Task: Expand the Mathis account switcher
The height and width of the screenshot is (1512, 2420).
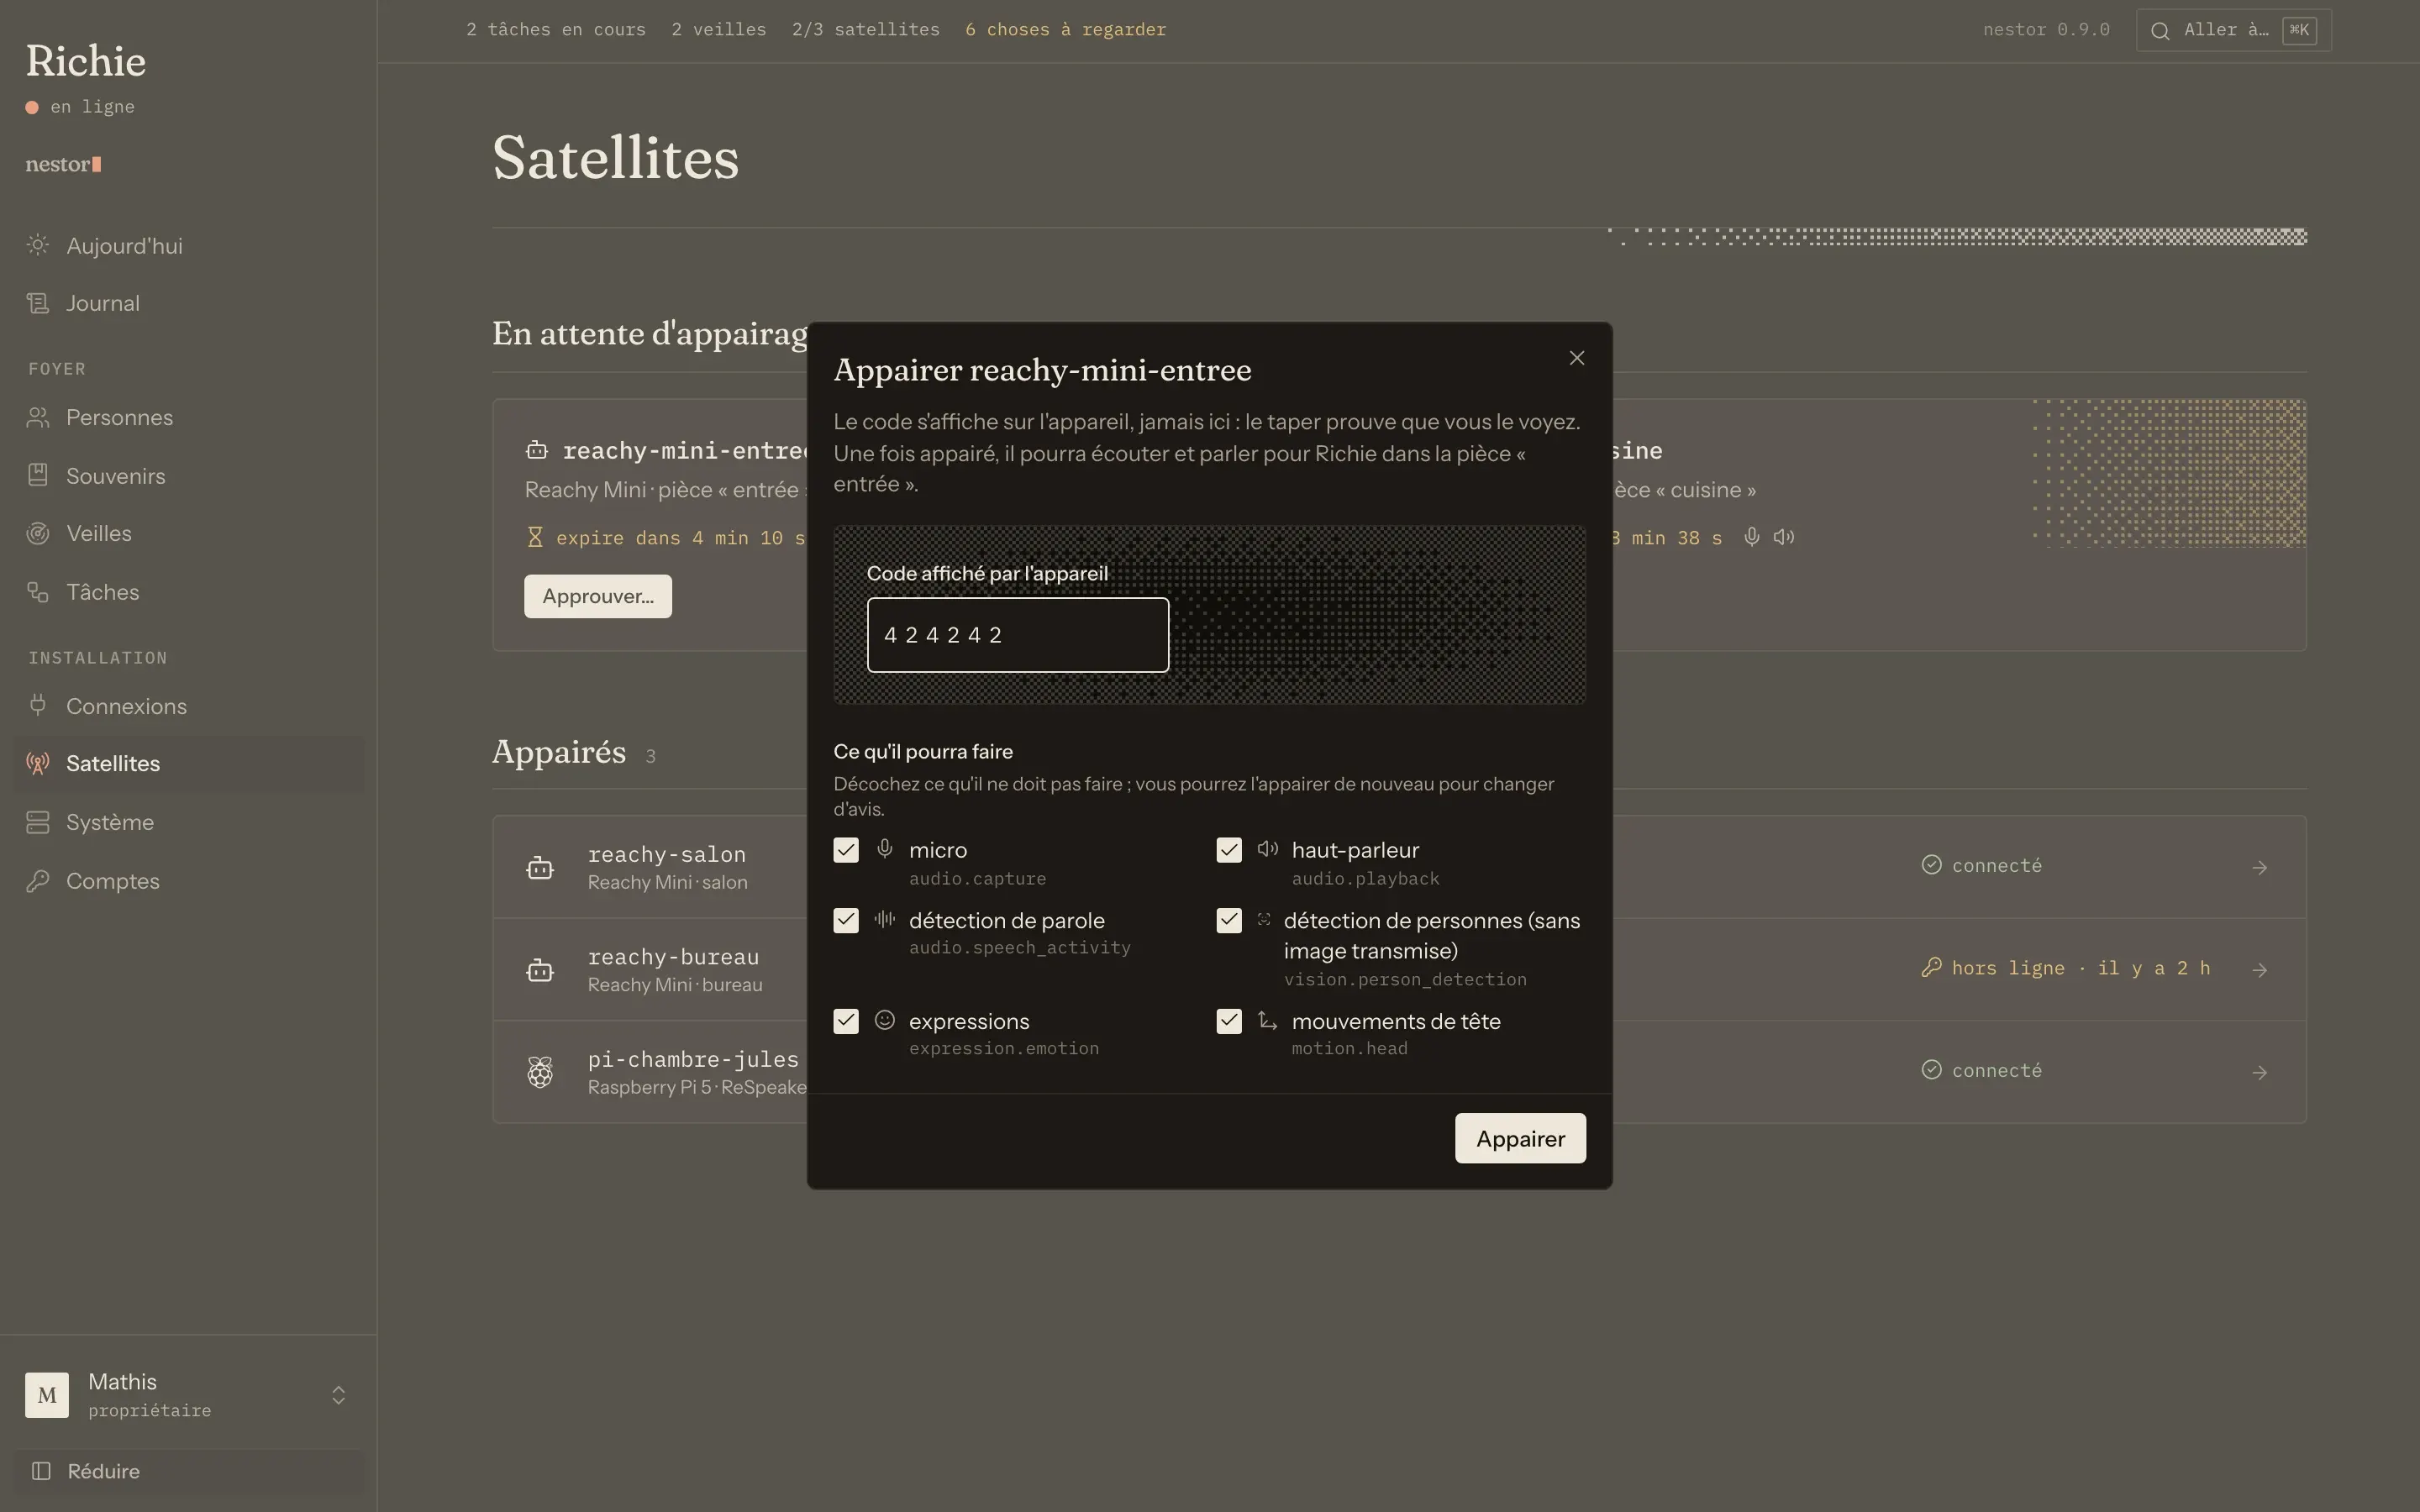Action: 338,1395
